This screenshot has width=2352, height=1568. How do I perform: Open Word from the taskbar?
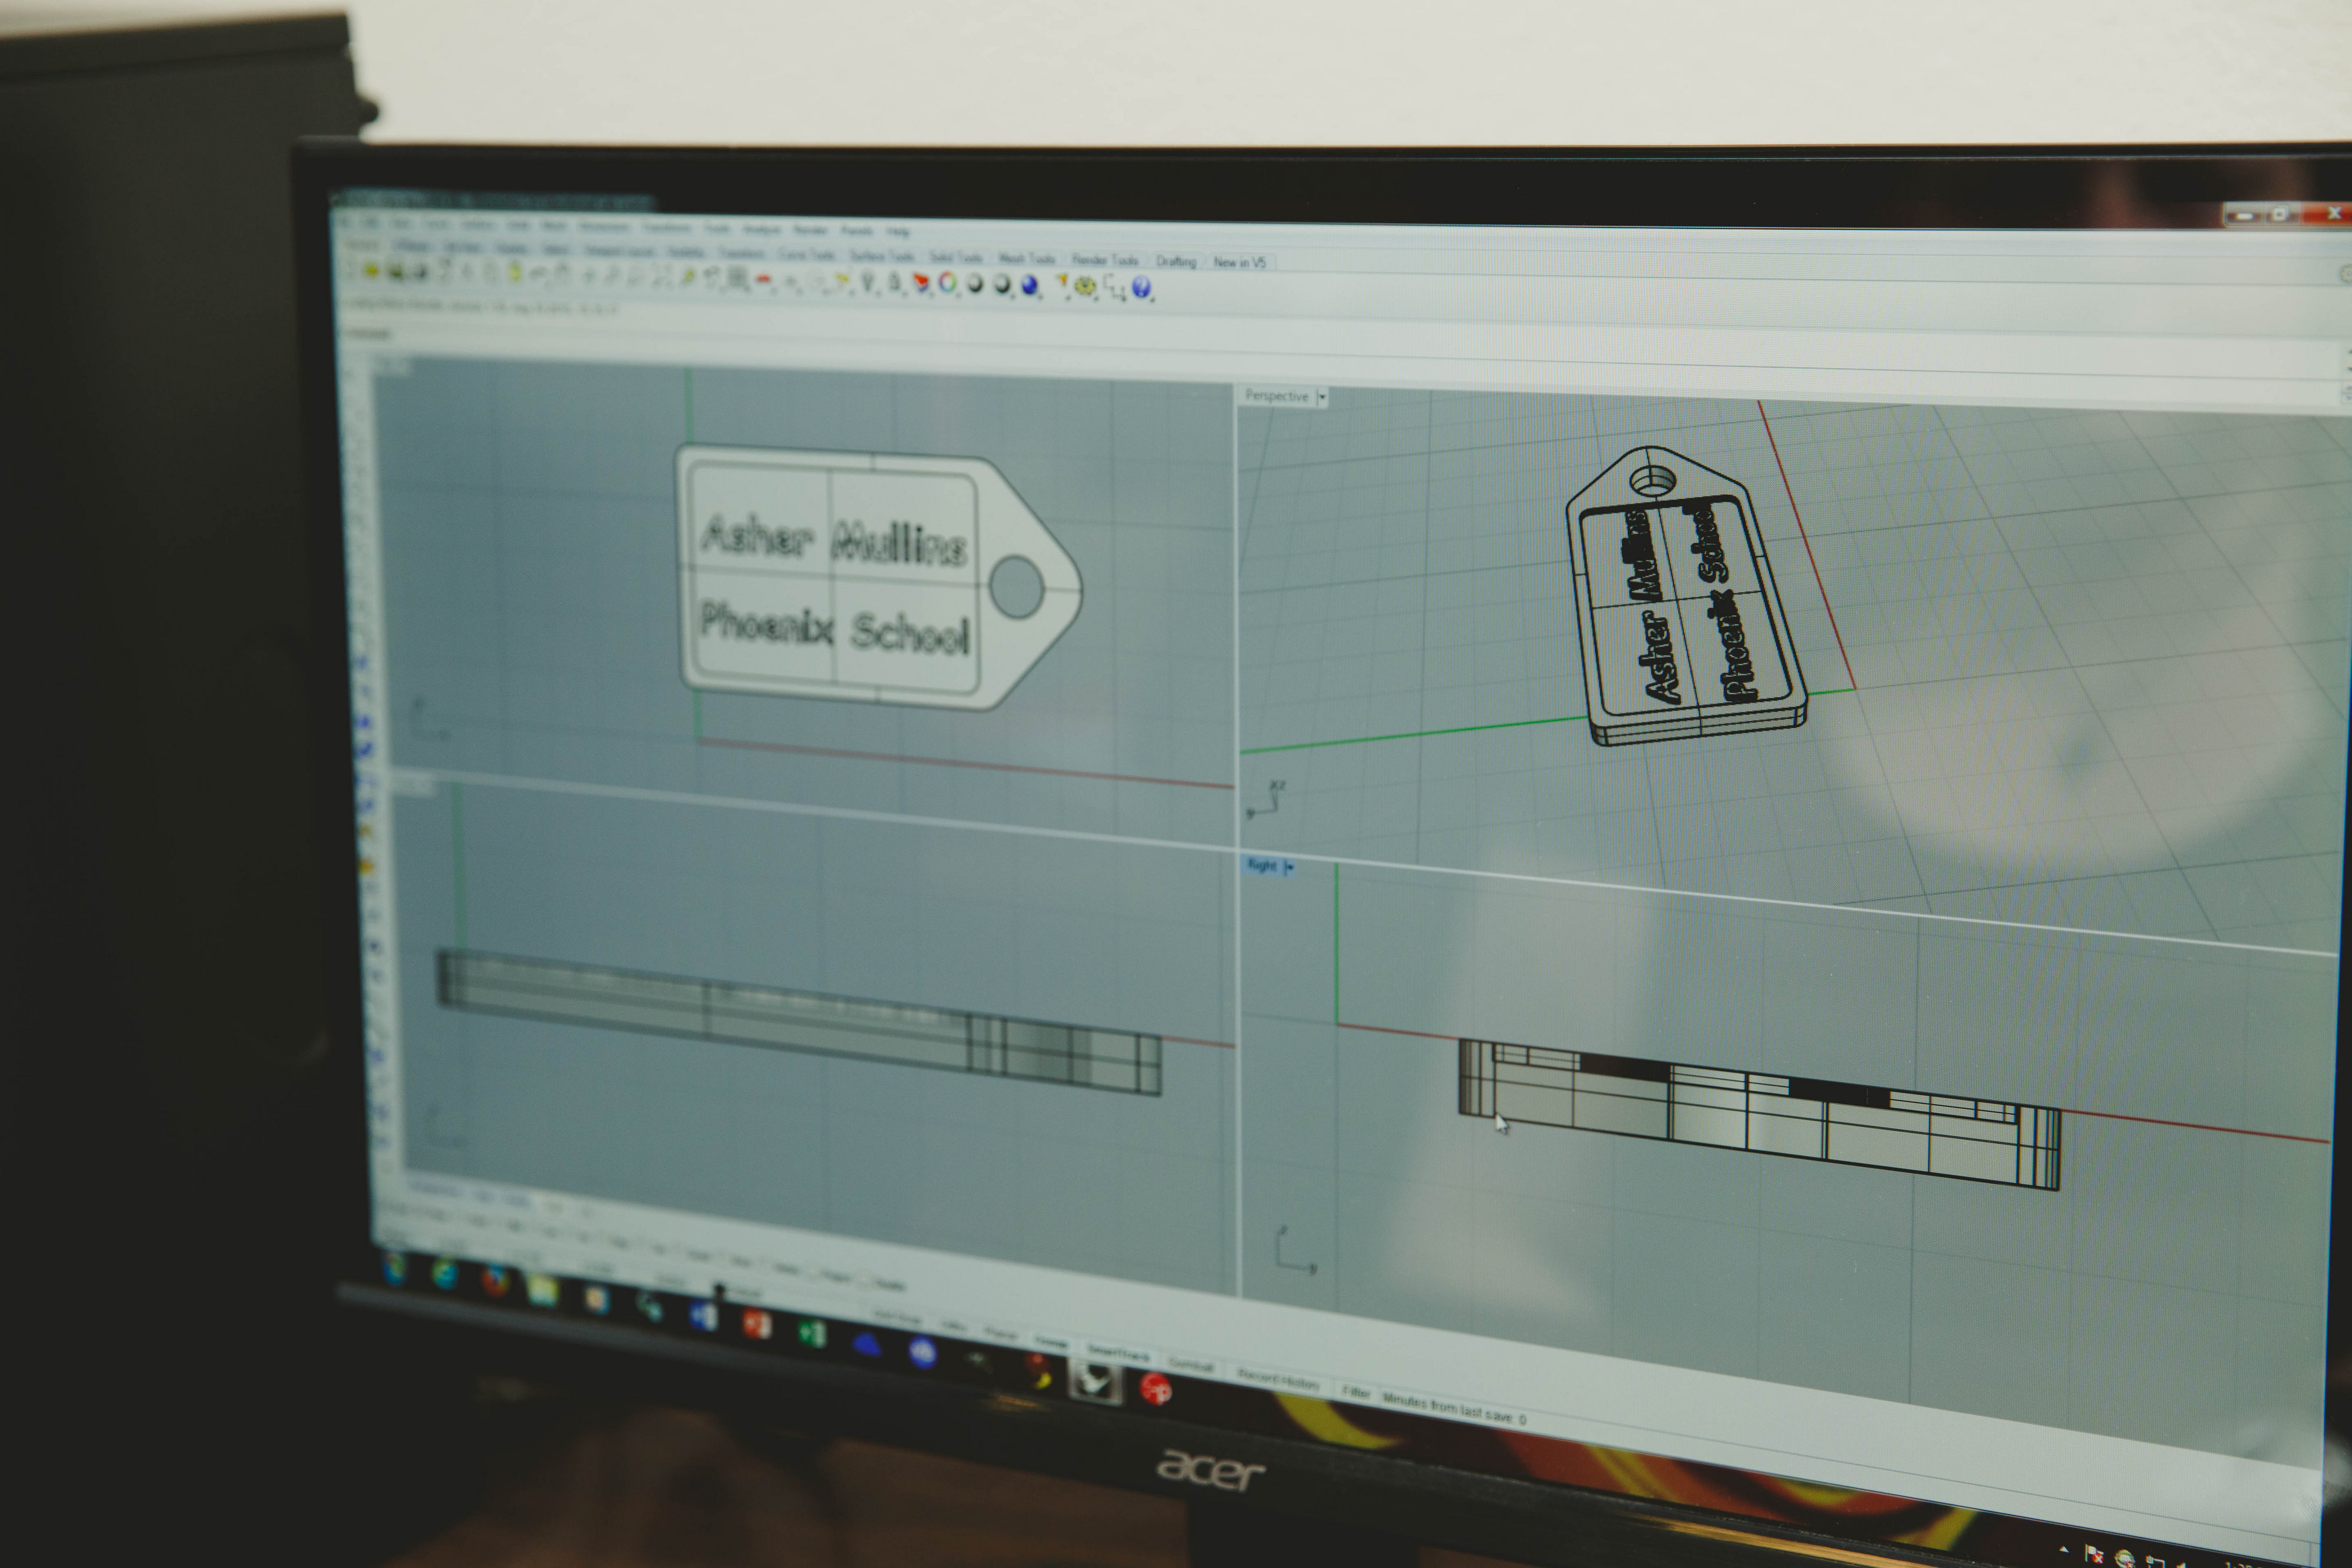tap(703, 1316)
